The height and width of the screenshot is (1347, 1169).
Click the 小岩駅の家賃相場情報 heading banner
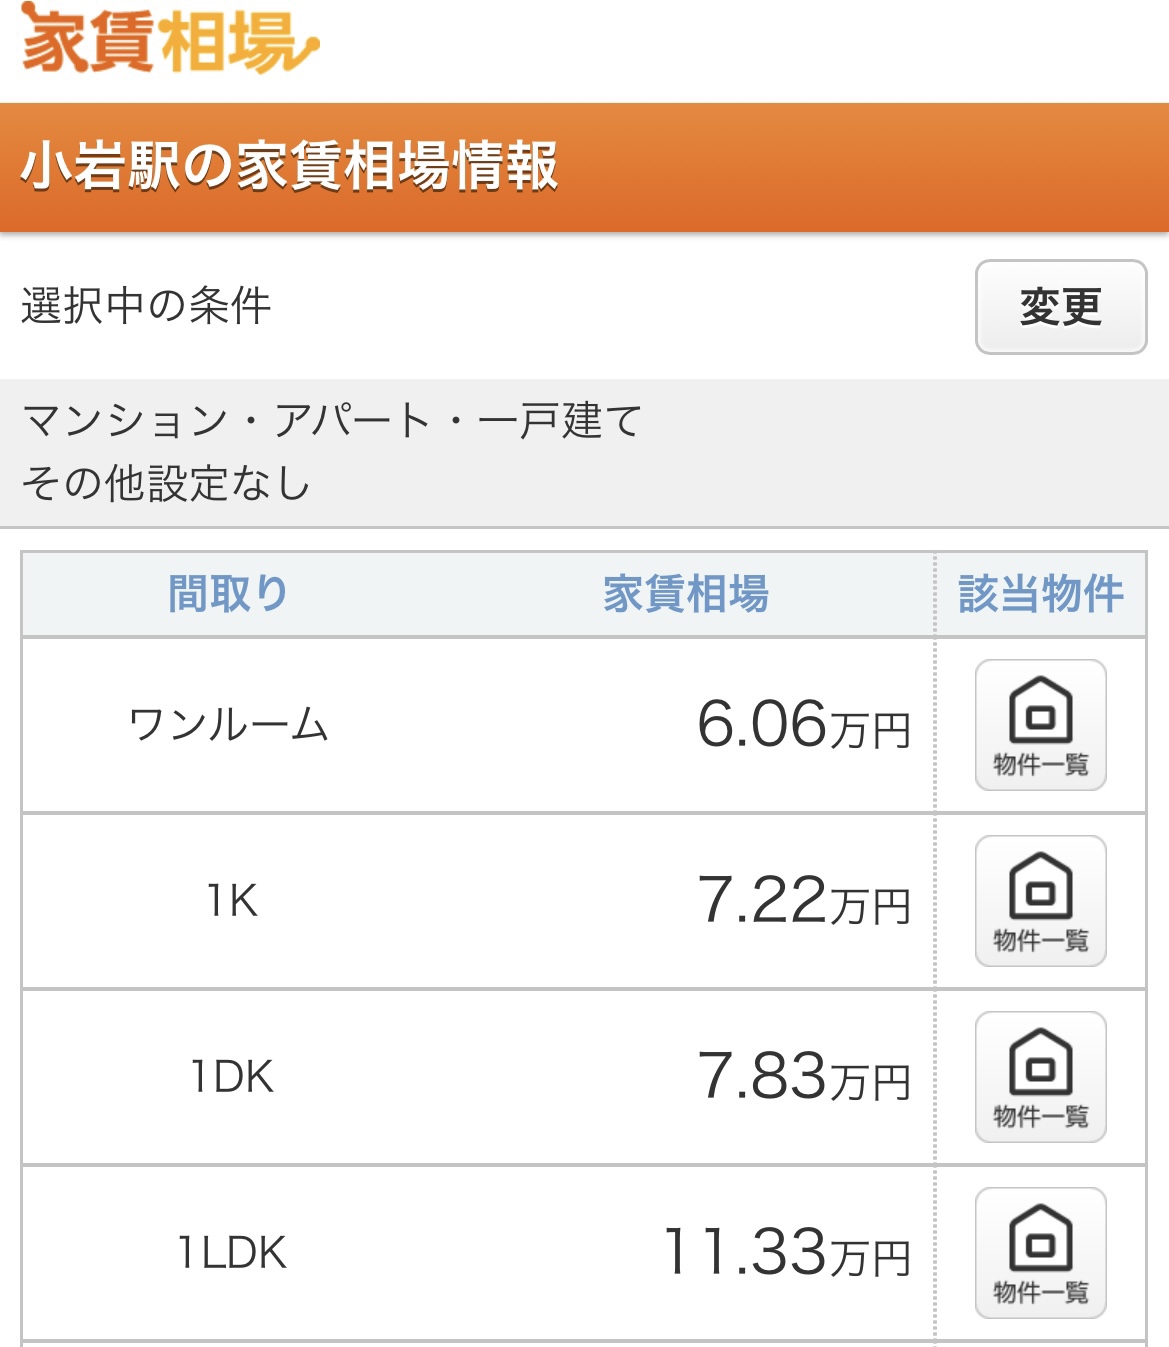click(x=584, y=167)
